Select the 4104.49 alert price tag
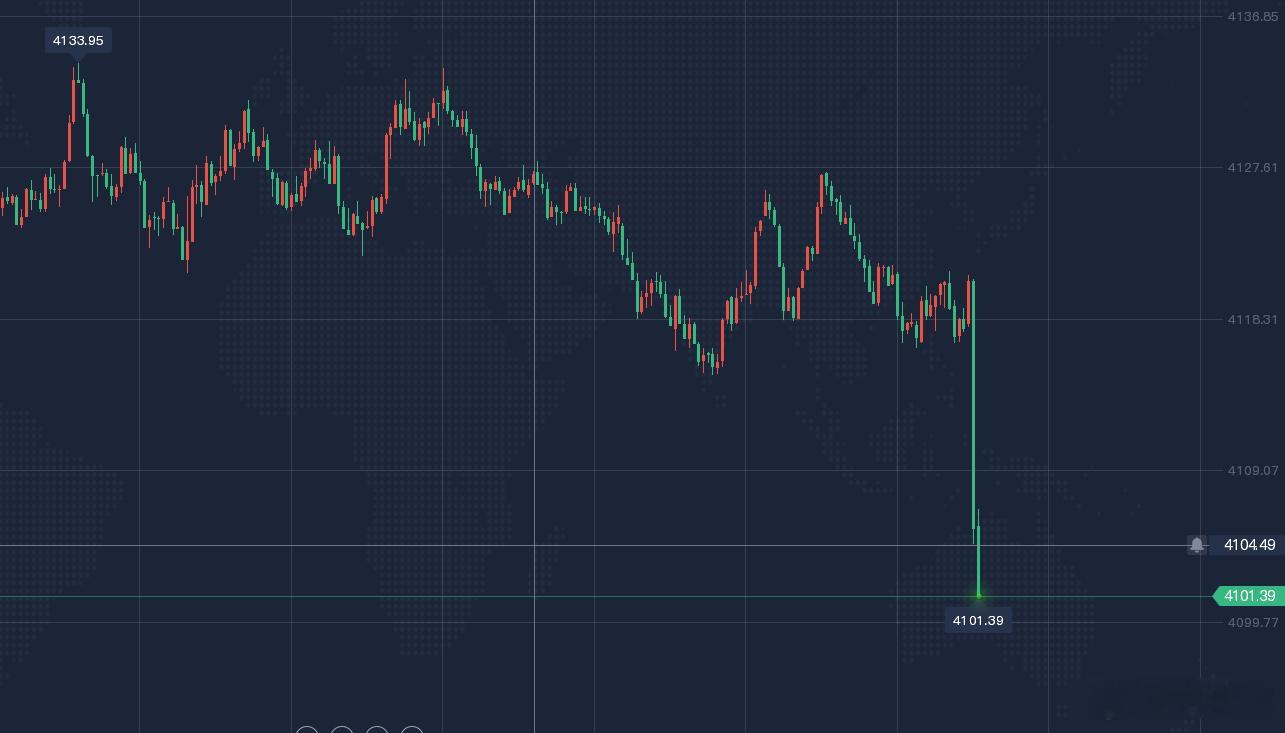Screen dimensions: 1285x733 coord(1249,545)
